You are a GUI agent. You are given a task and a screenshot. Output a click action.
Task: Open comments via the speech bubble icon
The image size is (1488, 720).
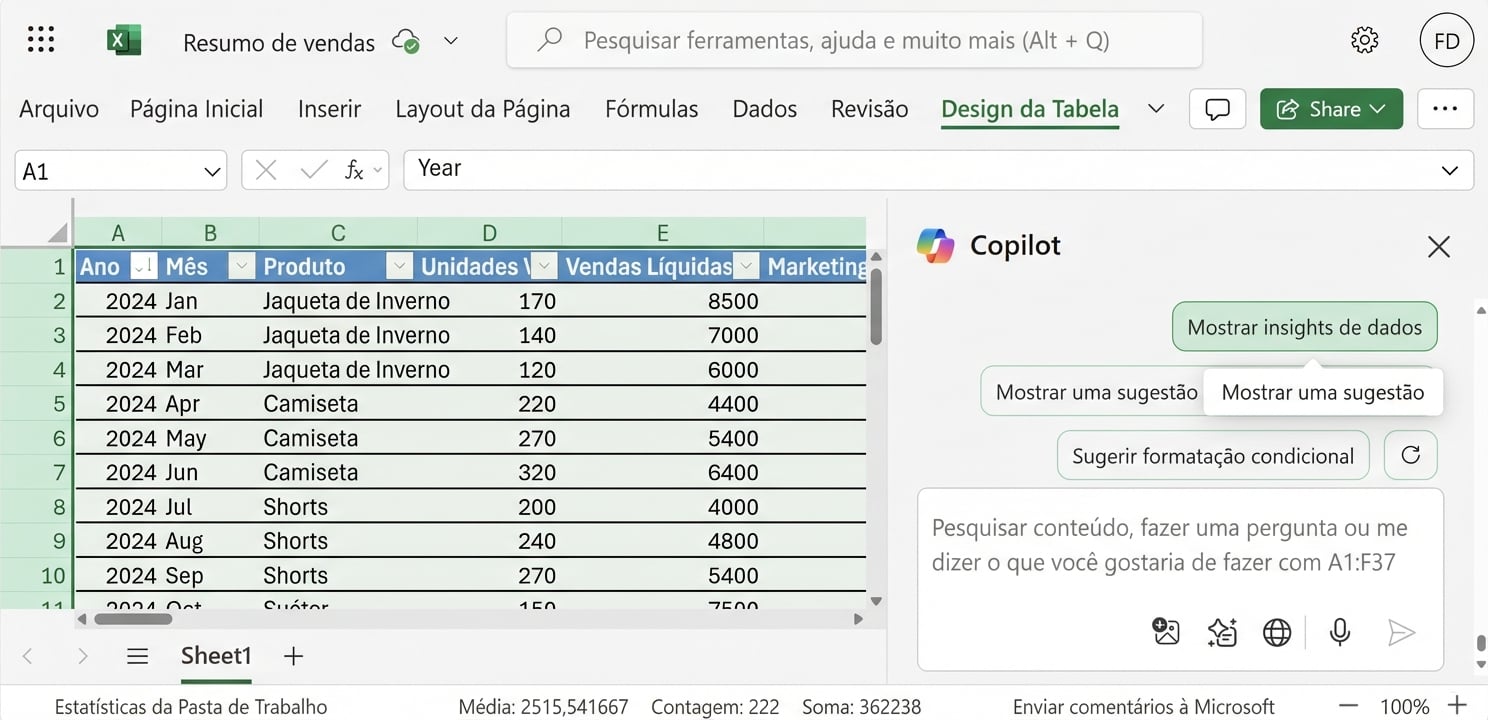click(x=1217, y=109)
